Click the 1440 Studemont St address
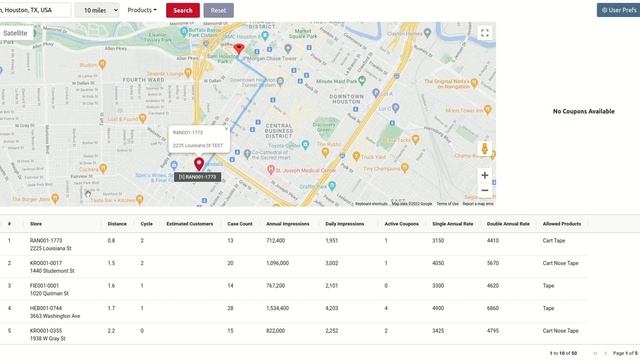Screen dimensions: 640x360 [x=53, y=271]
